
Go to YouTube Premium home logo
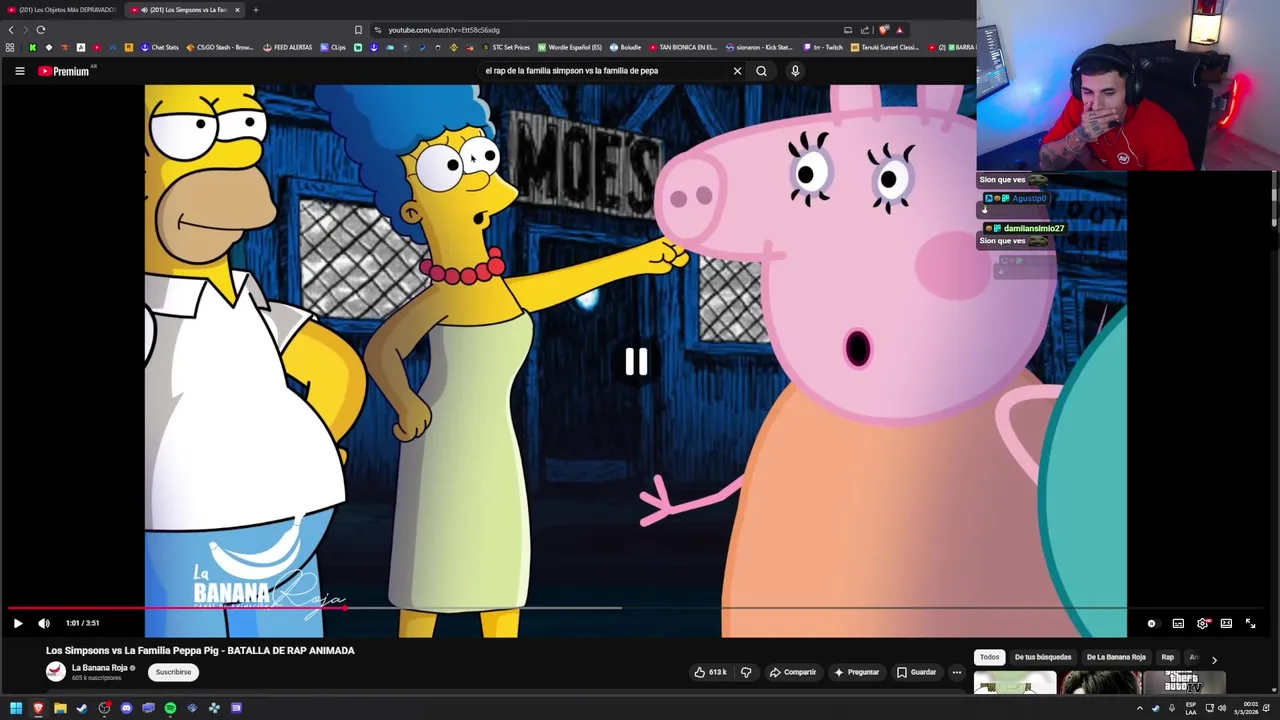(64, 71)
